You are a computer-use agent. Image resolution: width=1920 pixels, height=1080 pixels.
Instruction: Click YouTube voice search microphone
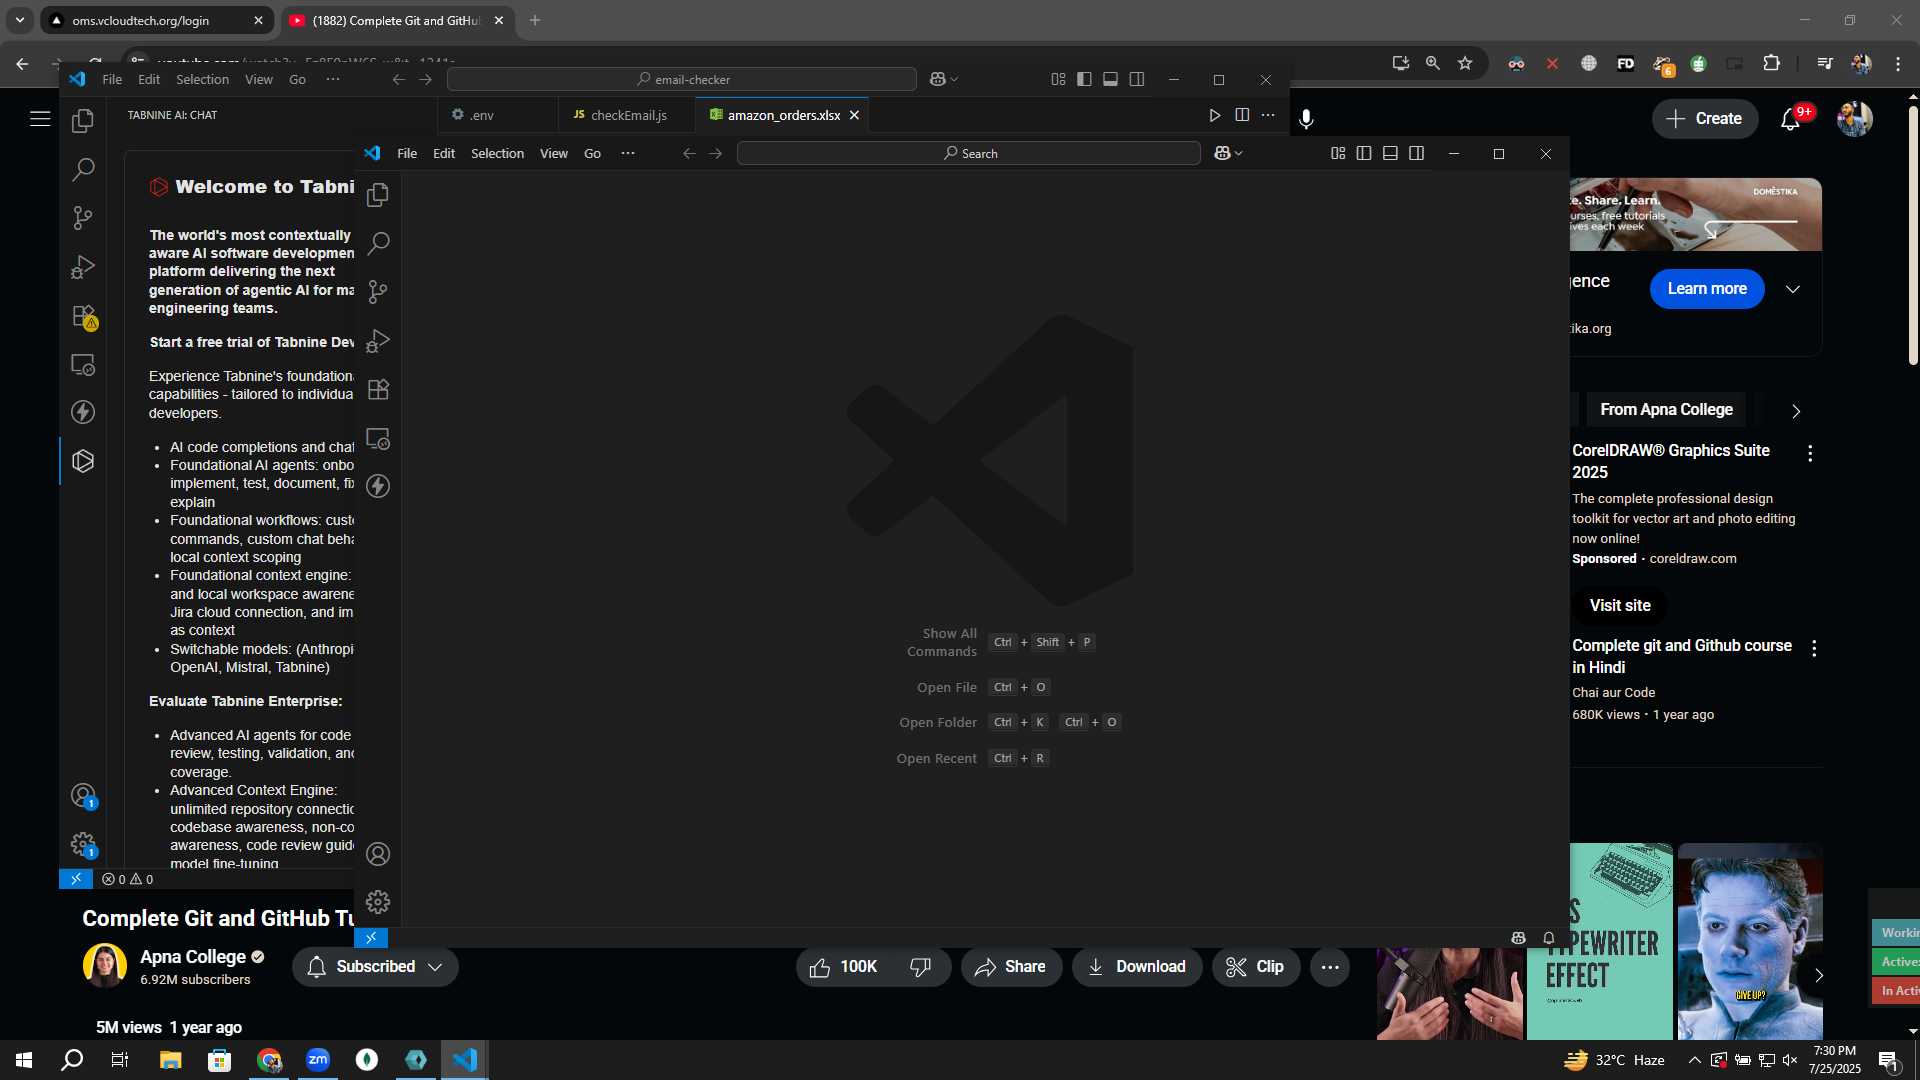point(1306,119)
